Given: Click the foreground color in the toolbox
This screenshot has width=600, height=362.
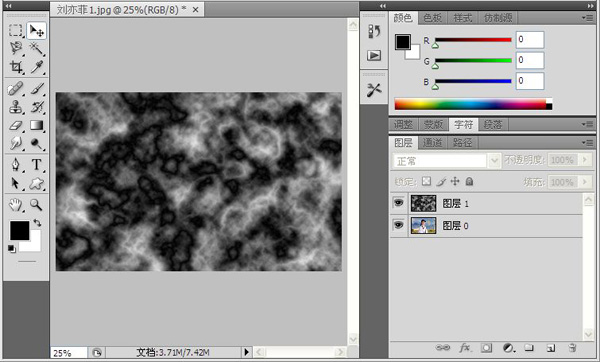Looking at the screenshot, I should (19, 230).
